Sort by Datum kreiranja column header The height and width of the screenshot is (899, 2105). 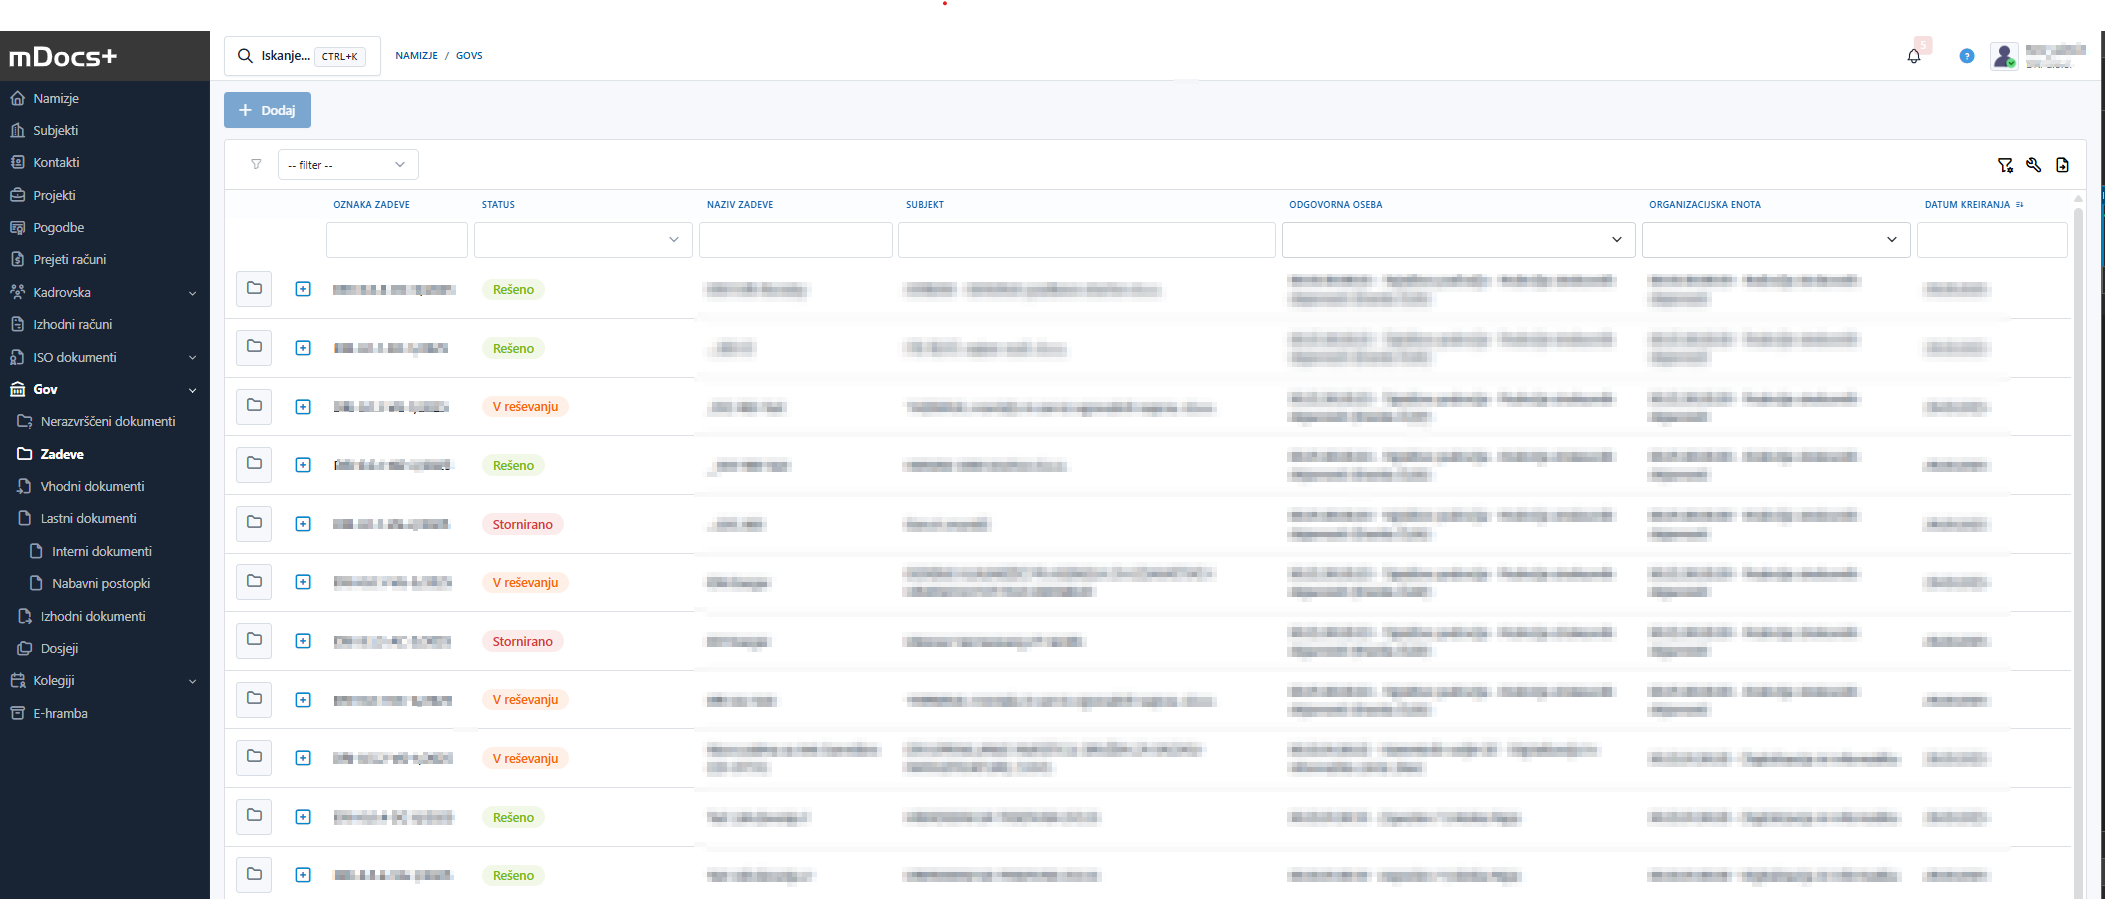(x=1967, y=204)
